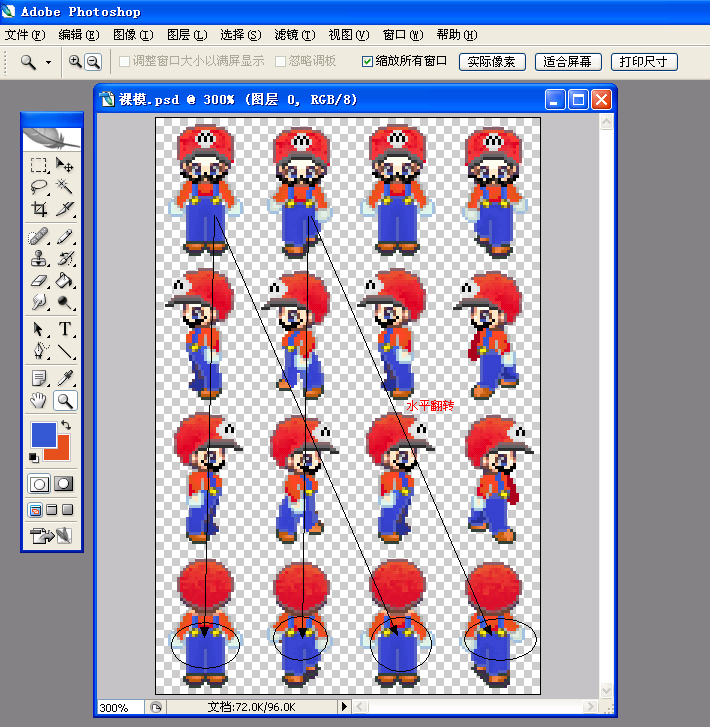Select the Pen tool
The height and width of the screenshot is (727, 710).
click(39, 351)
